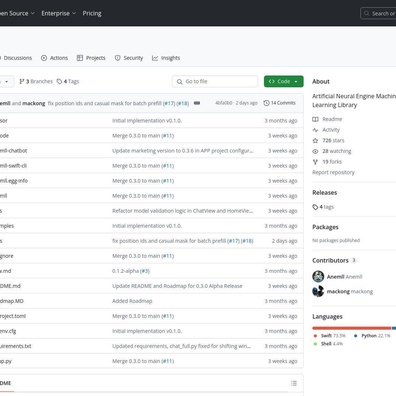This screenshot has width=396, height=396.
Task: Open the README outline list icon
Action: click(294, 383)
